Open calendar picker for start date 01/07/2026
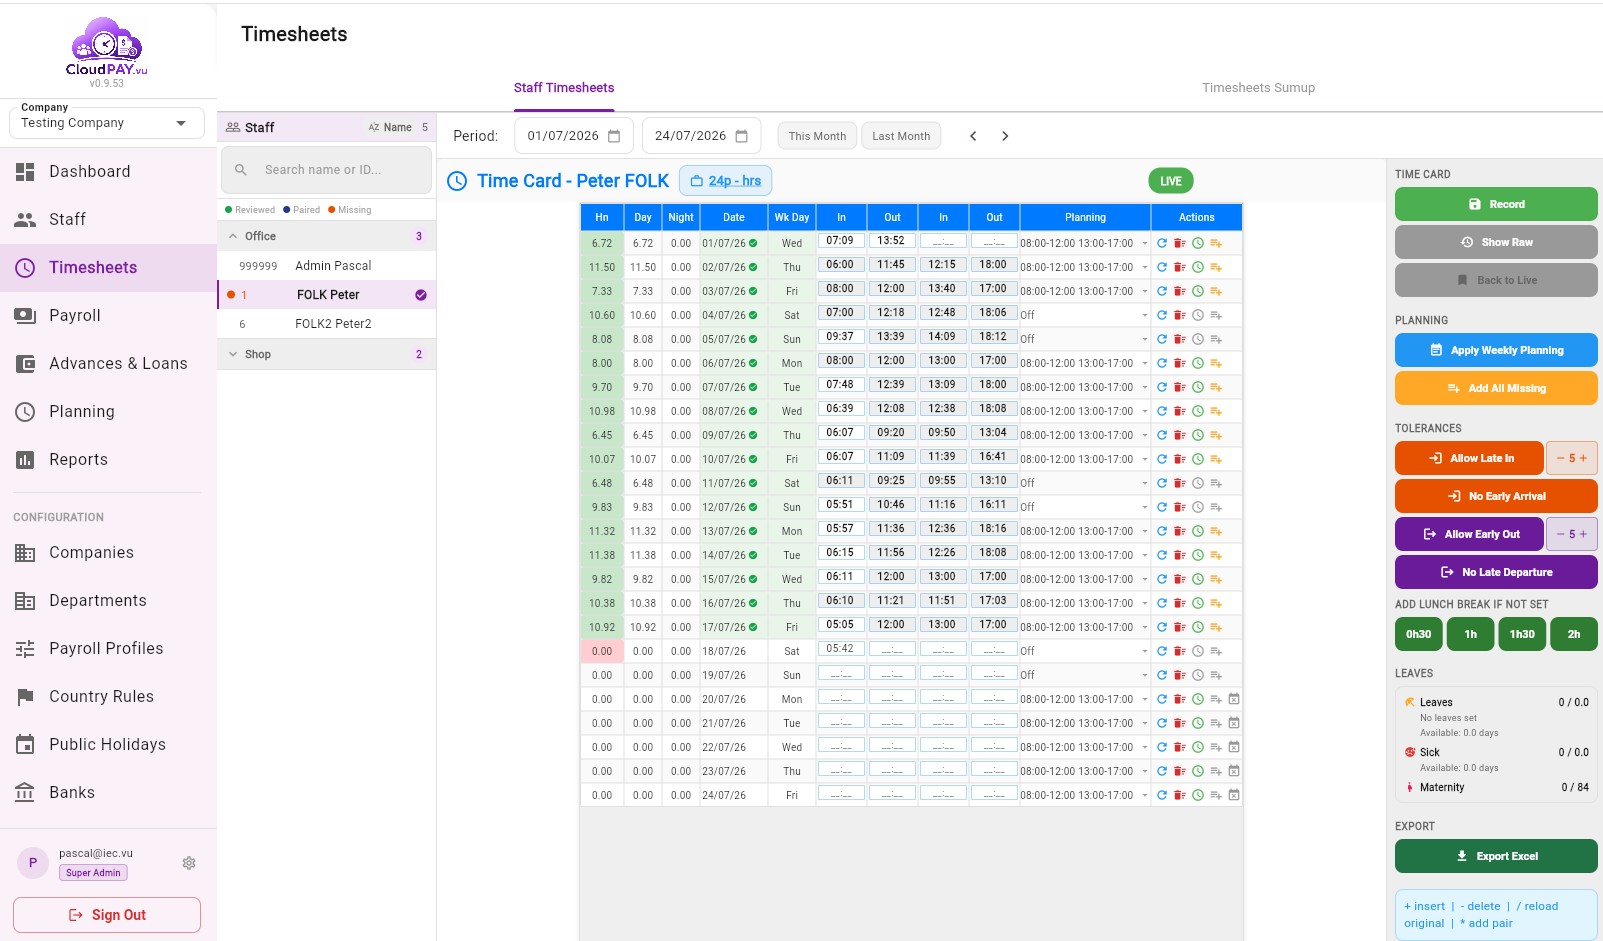The image size is (1603, 941). (614, 136)
